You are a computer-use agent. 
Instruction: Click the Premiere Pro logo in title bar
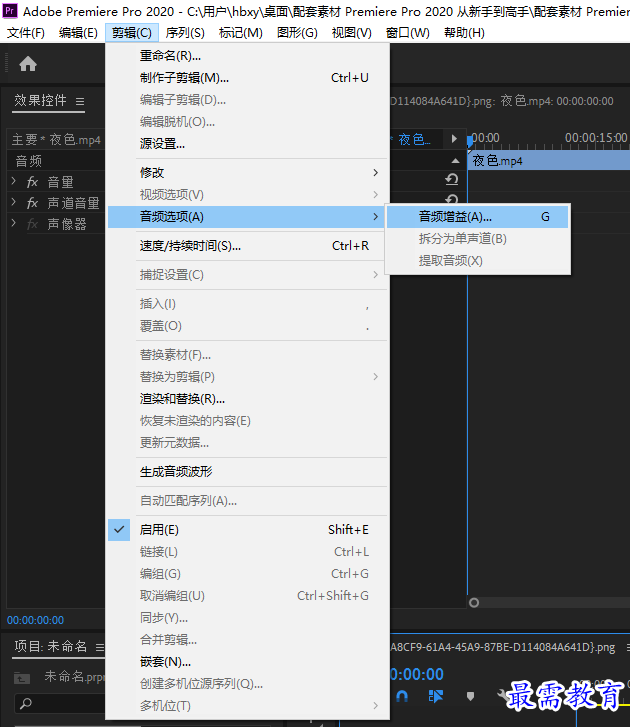(x=10, y=10)
